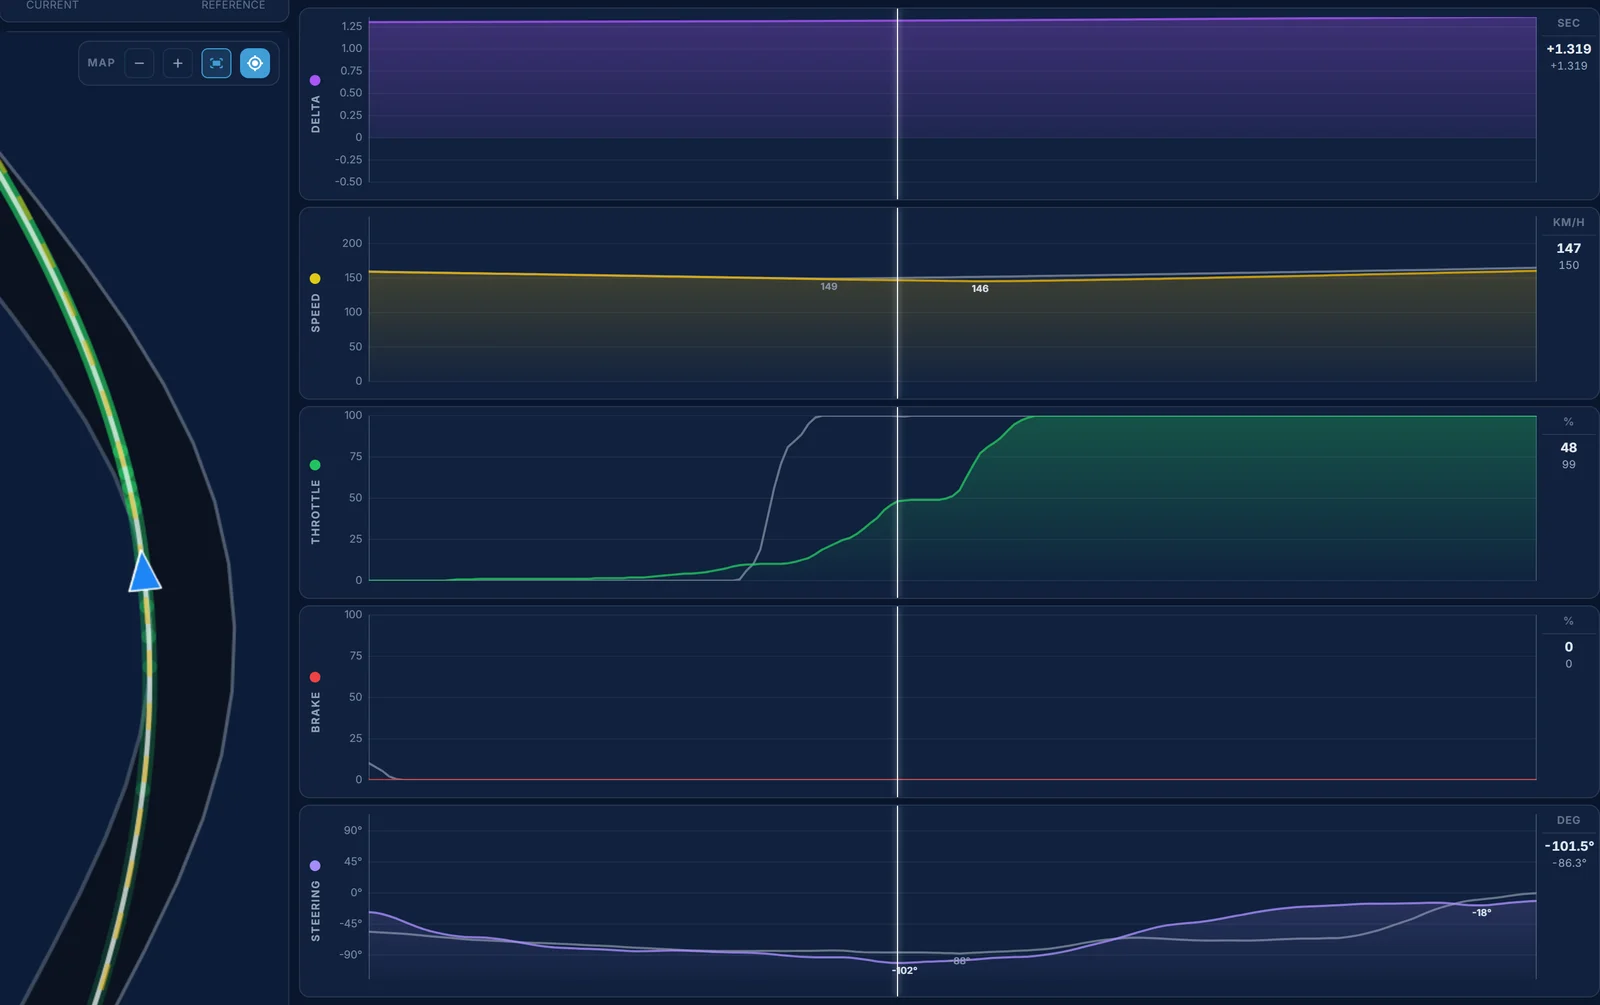Click the DEG unit label
The image size is (1600, 1005).
[x=1568, y=820]
